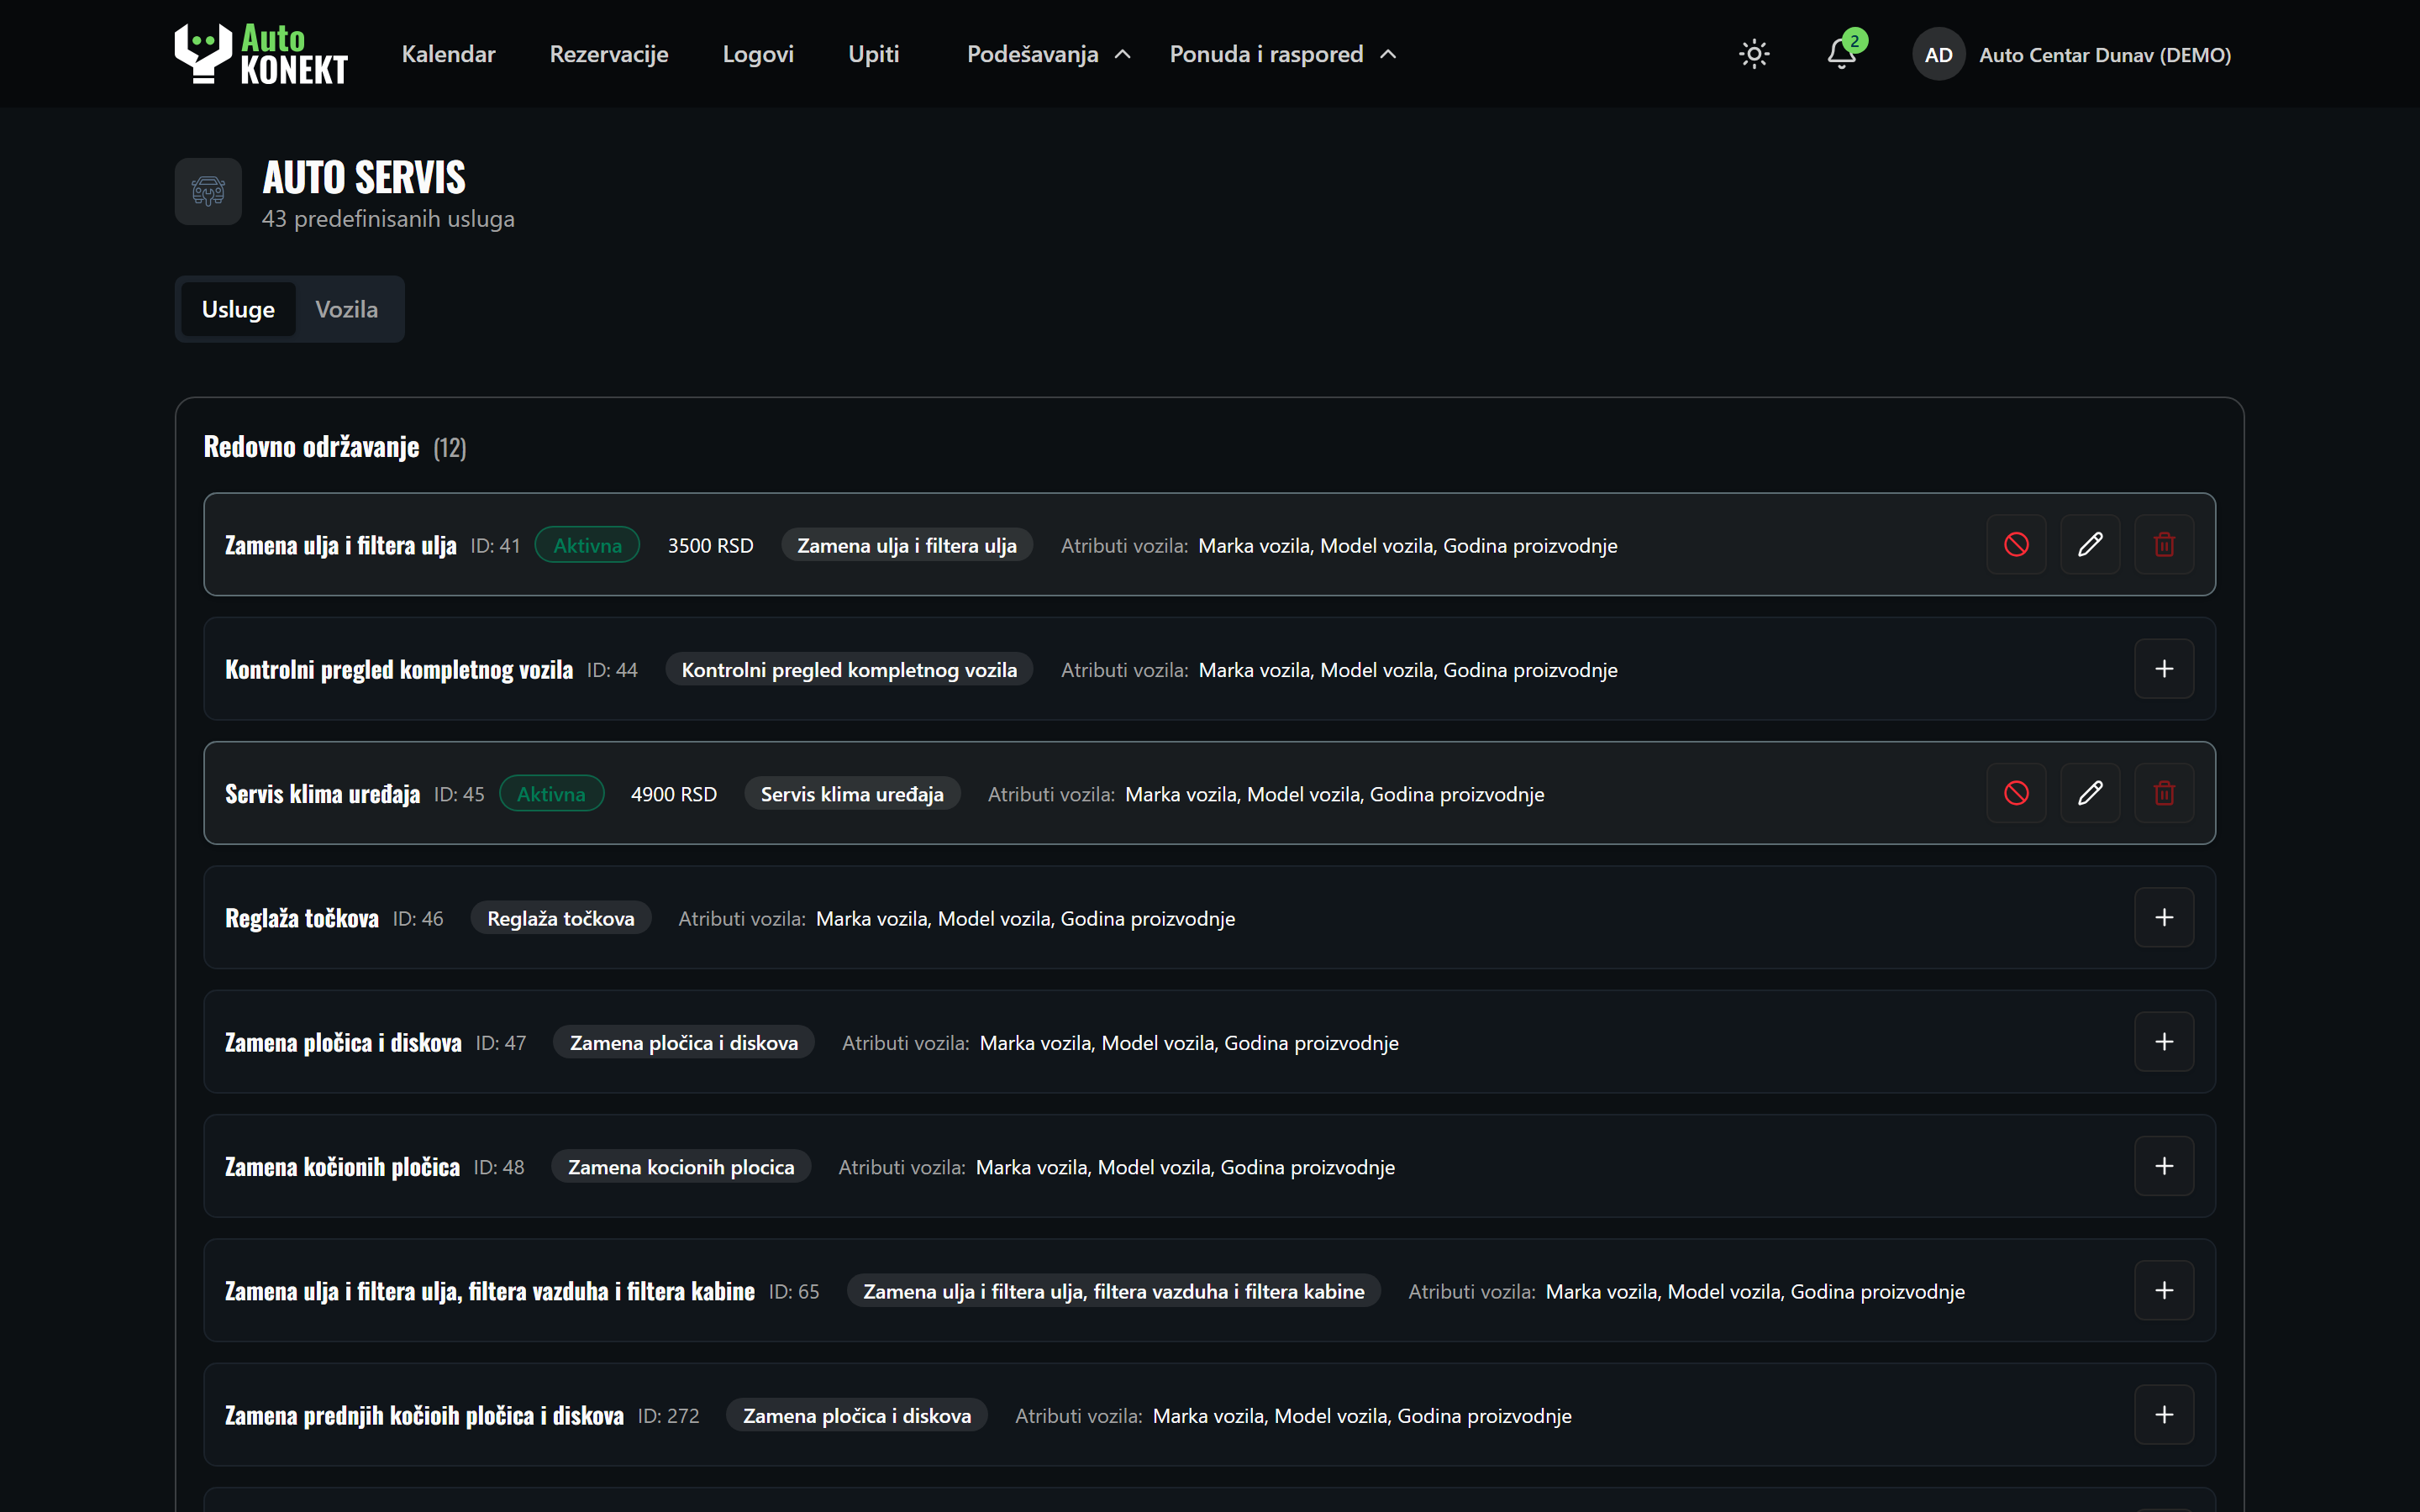
Task: Add the Zamena kočionih pločica service
Action: tap(2164, 1166)
